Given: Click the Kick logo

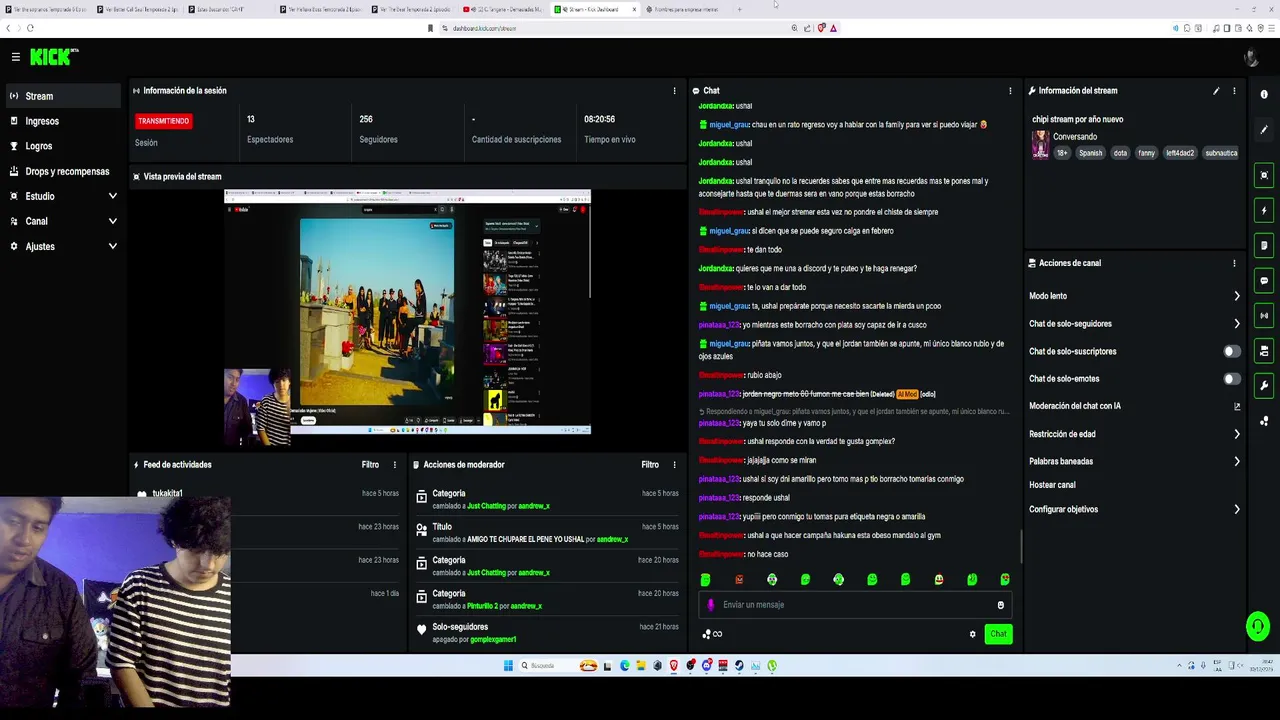Looking at the screenshot, I should [53, 57].
